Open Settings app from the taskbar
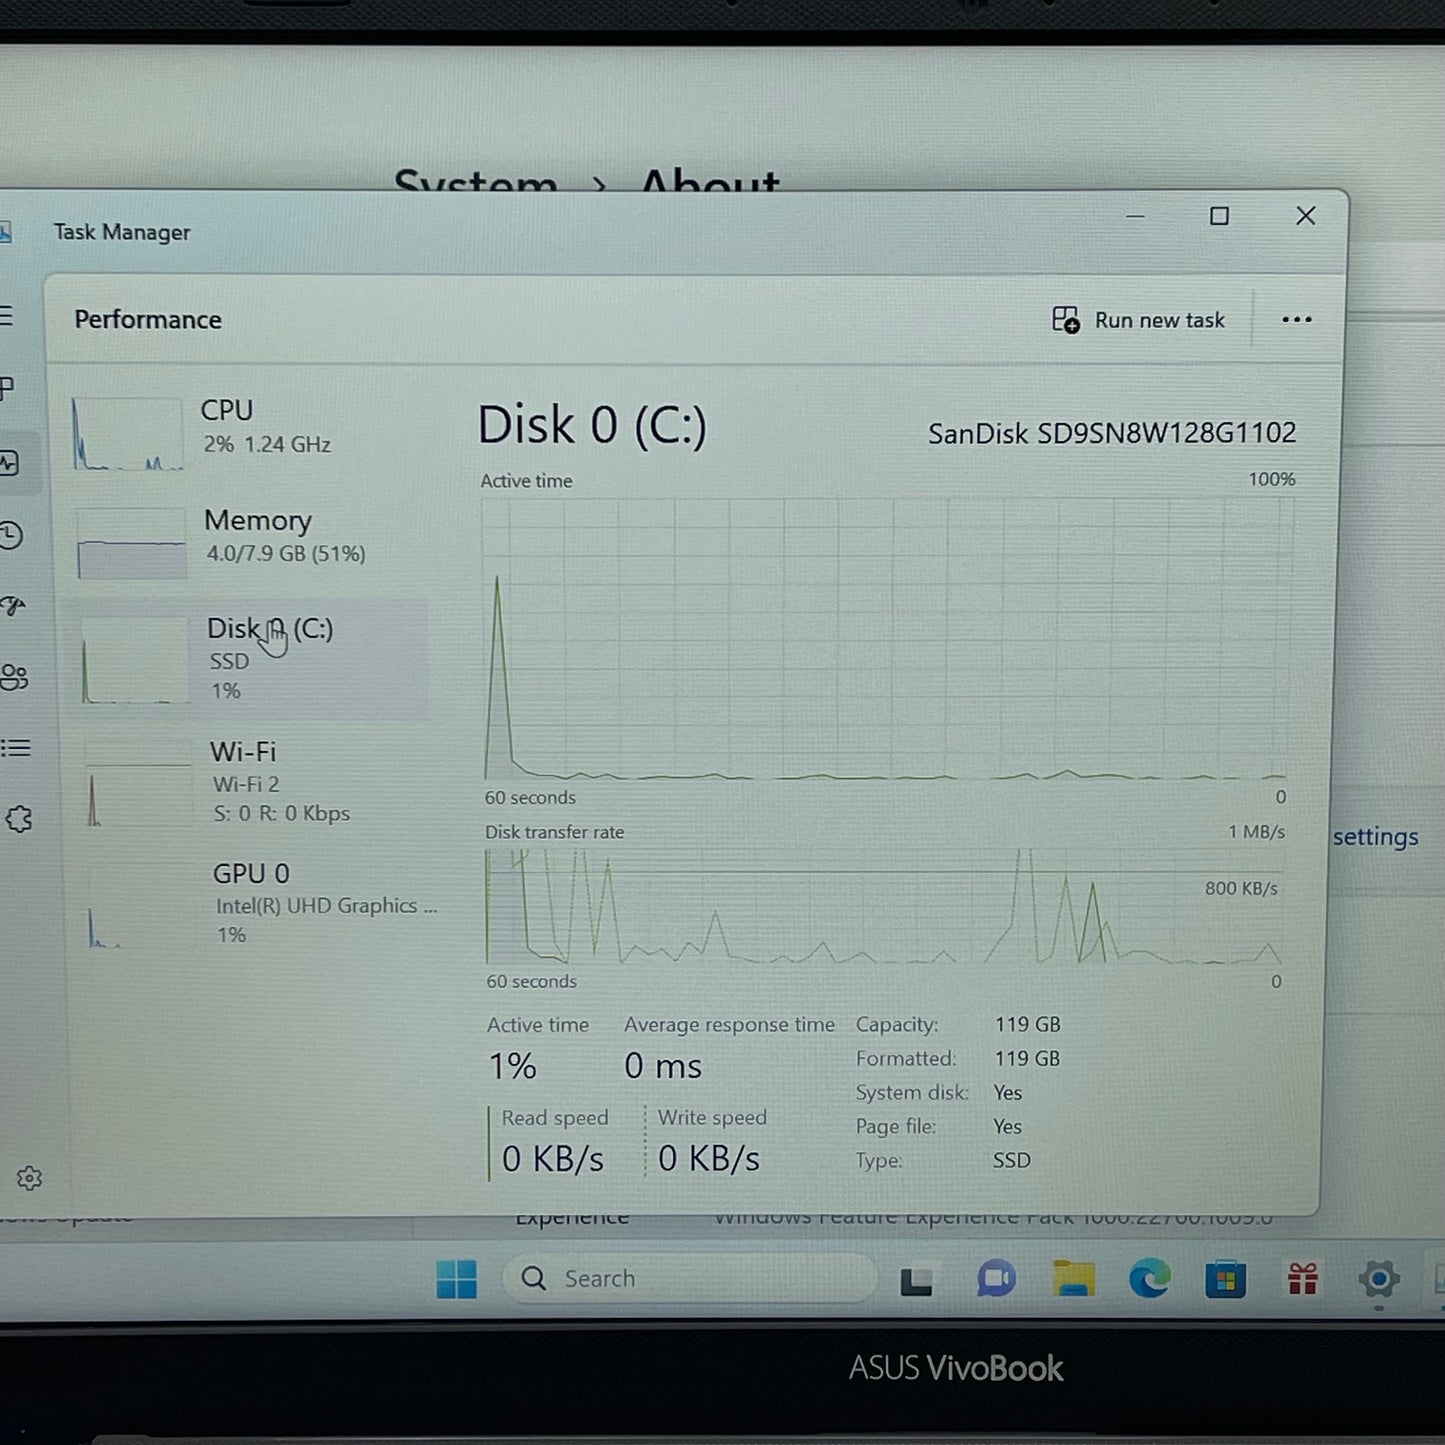Viewport: 1445px width, 1445px height. point(1378,1278)
